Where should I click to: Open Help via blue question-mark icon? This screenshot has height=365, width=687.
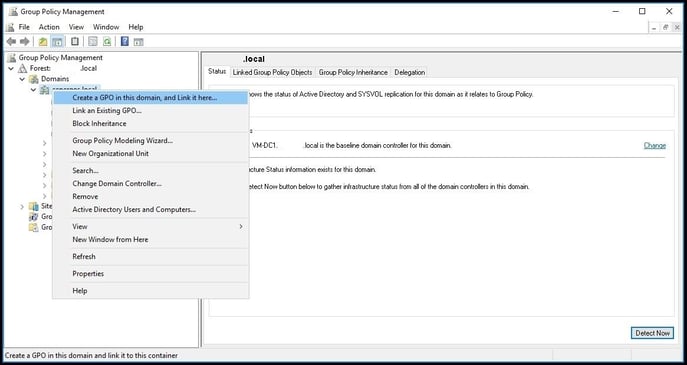tap(125, 41)
